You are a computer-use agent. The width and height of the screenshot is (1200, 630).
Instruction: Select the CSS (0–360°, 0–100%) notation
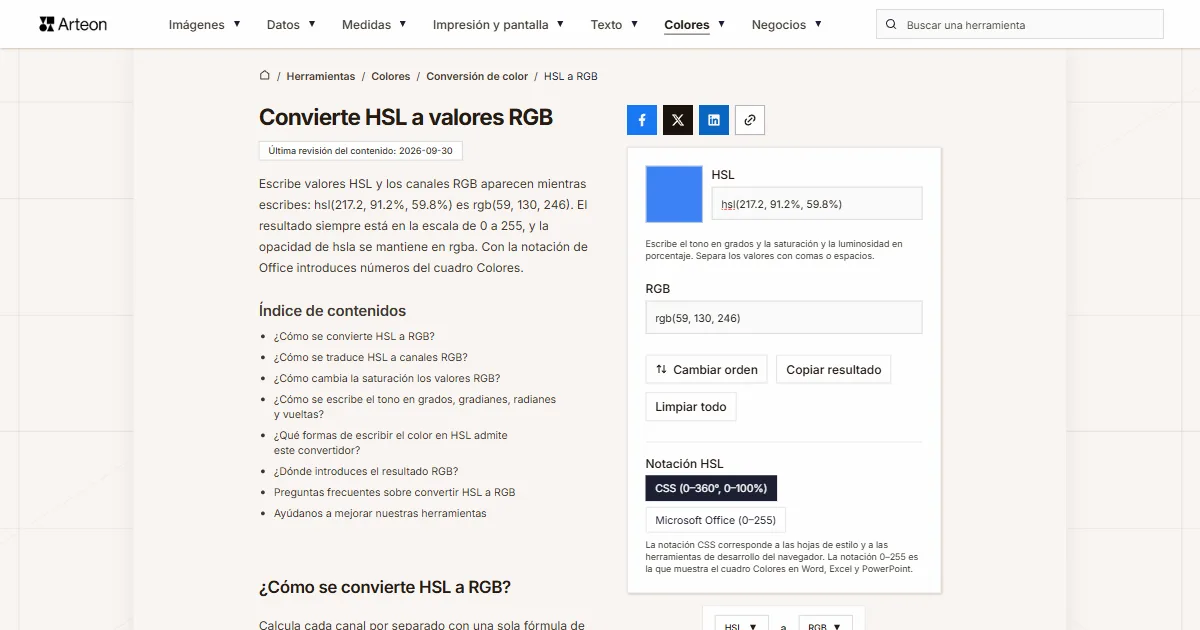[x=711, y=488]
